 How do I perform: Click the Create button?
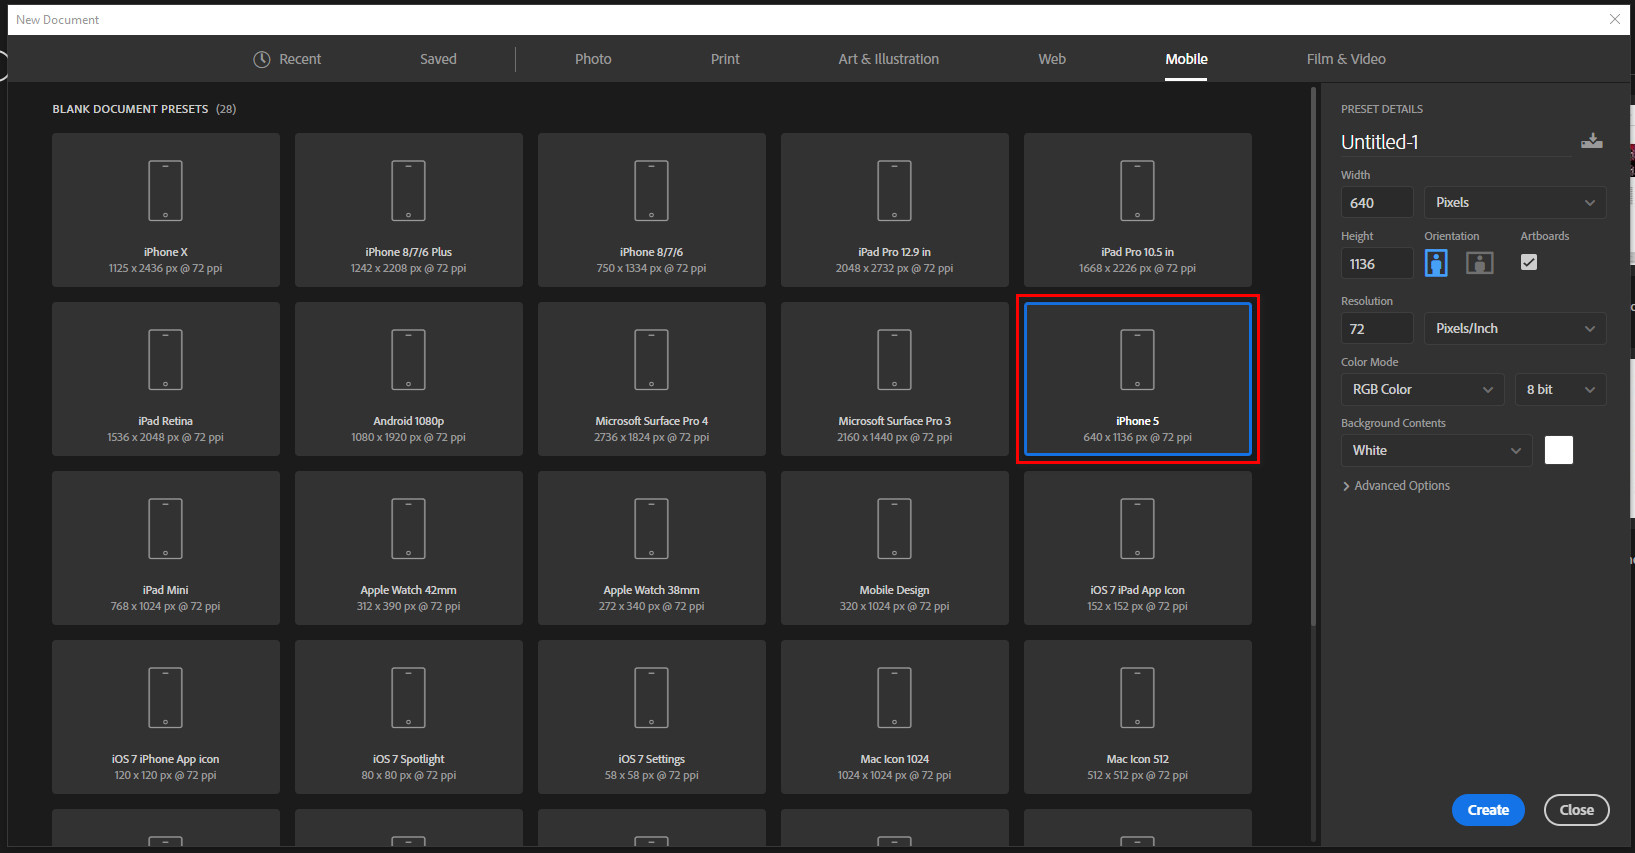tap(1488, 810)
